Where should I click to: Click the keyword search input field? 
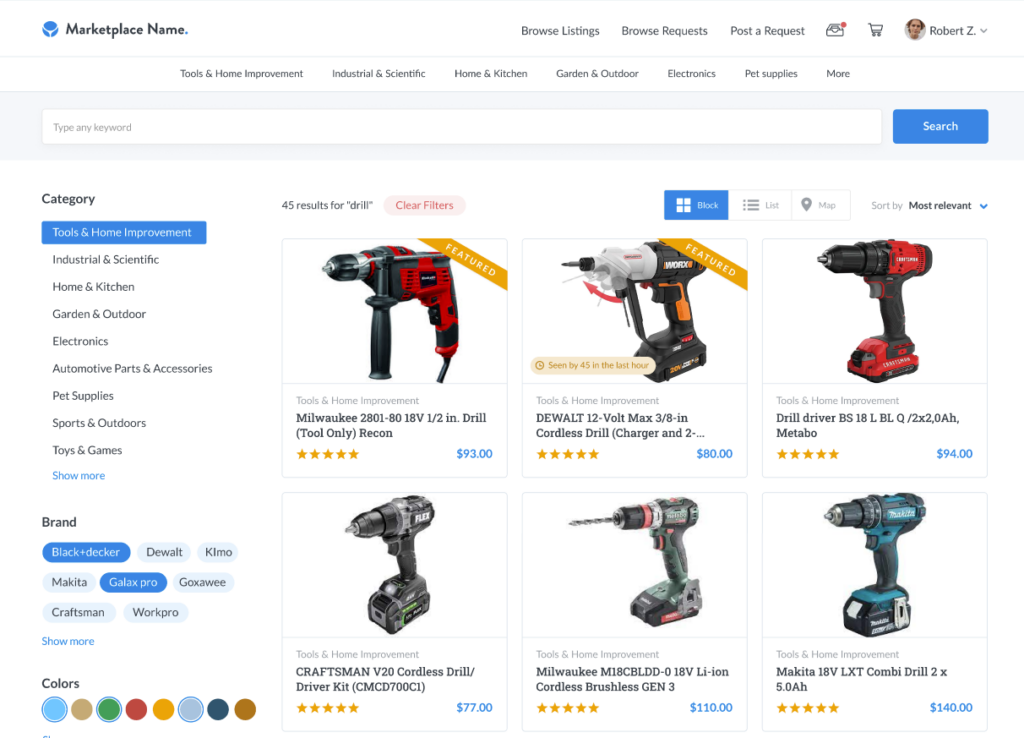pos(462,127)
